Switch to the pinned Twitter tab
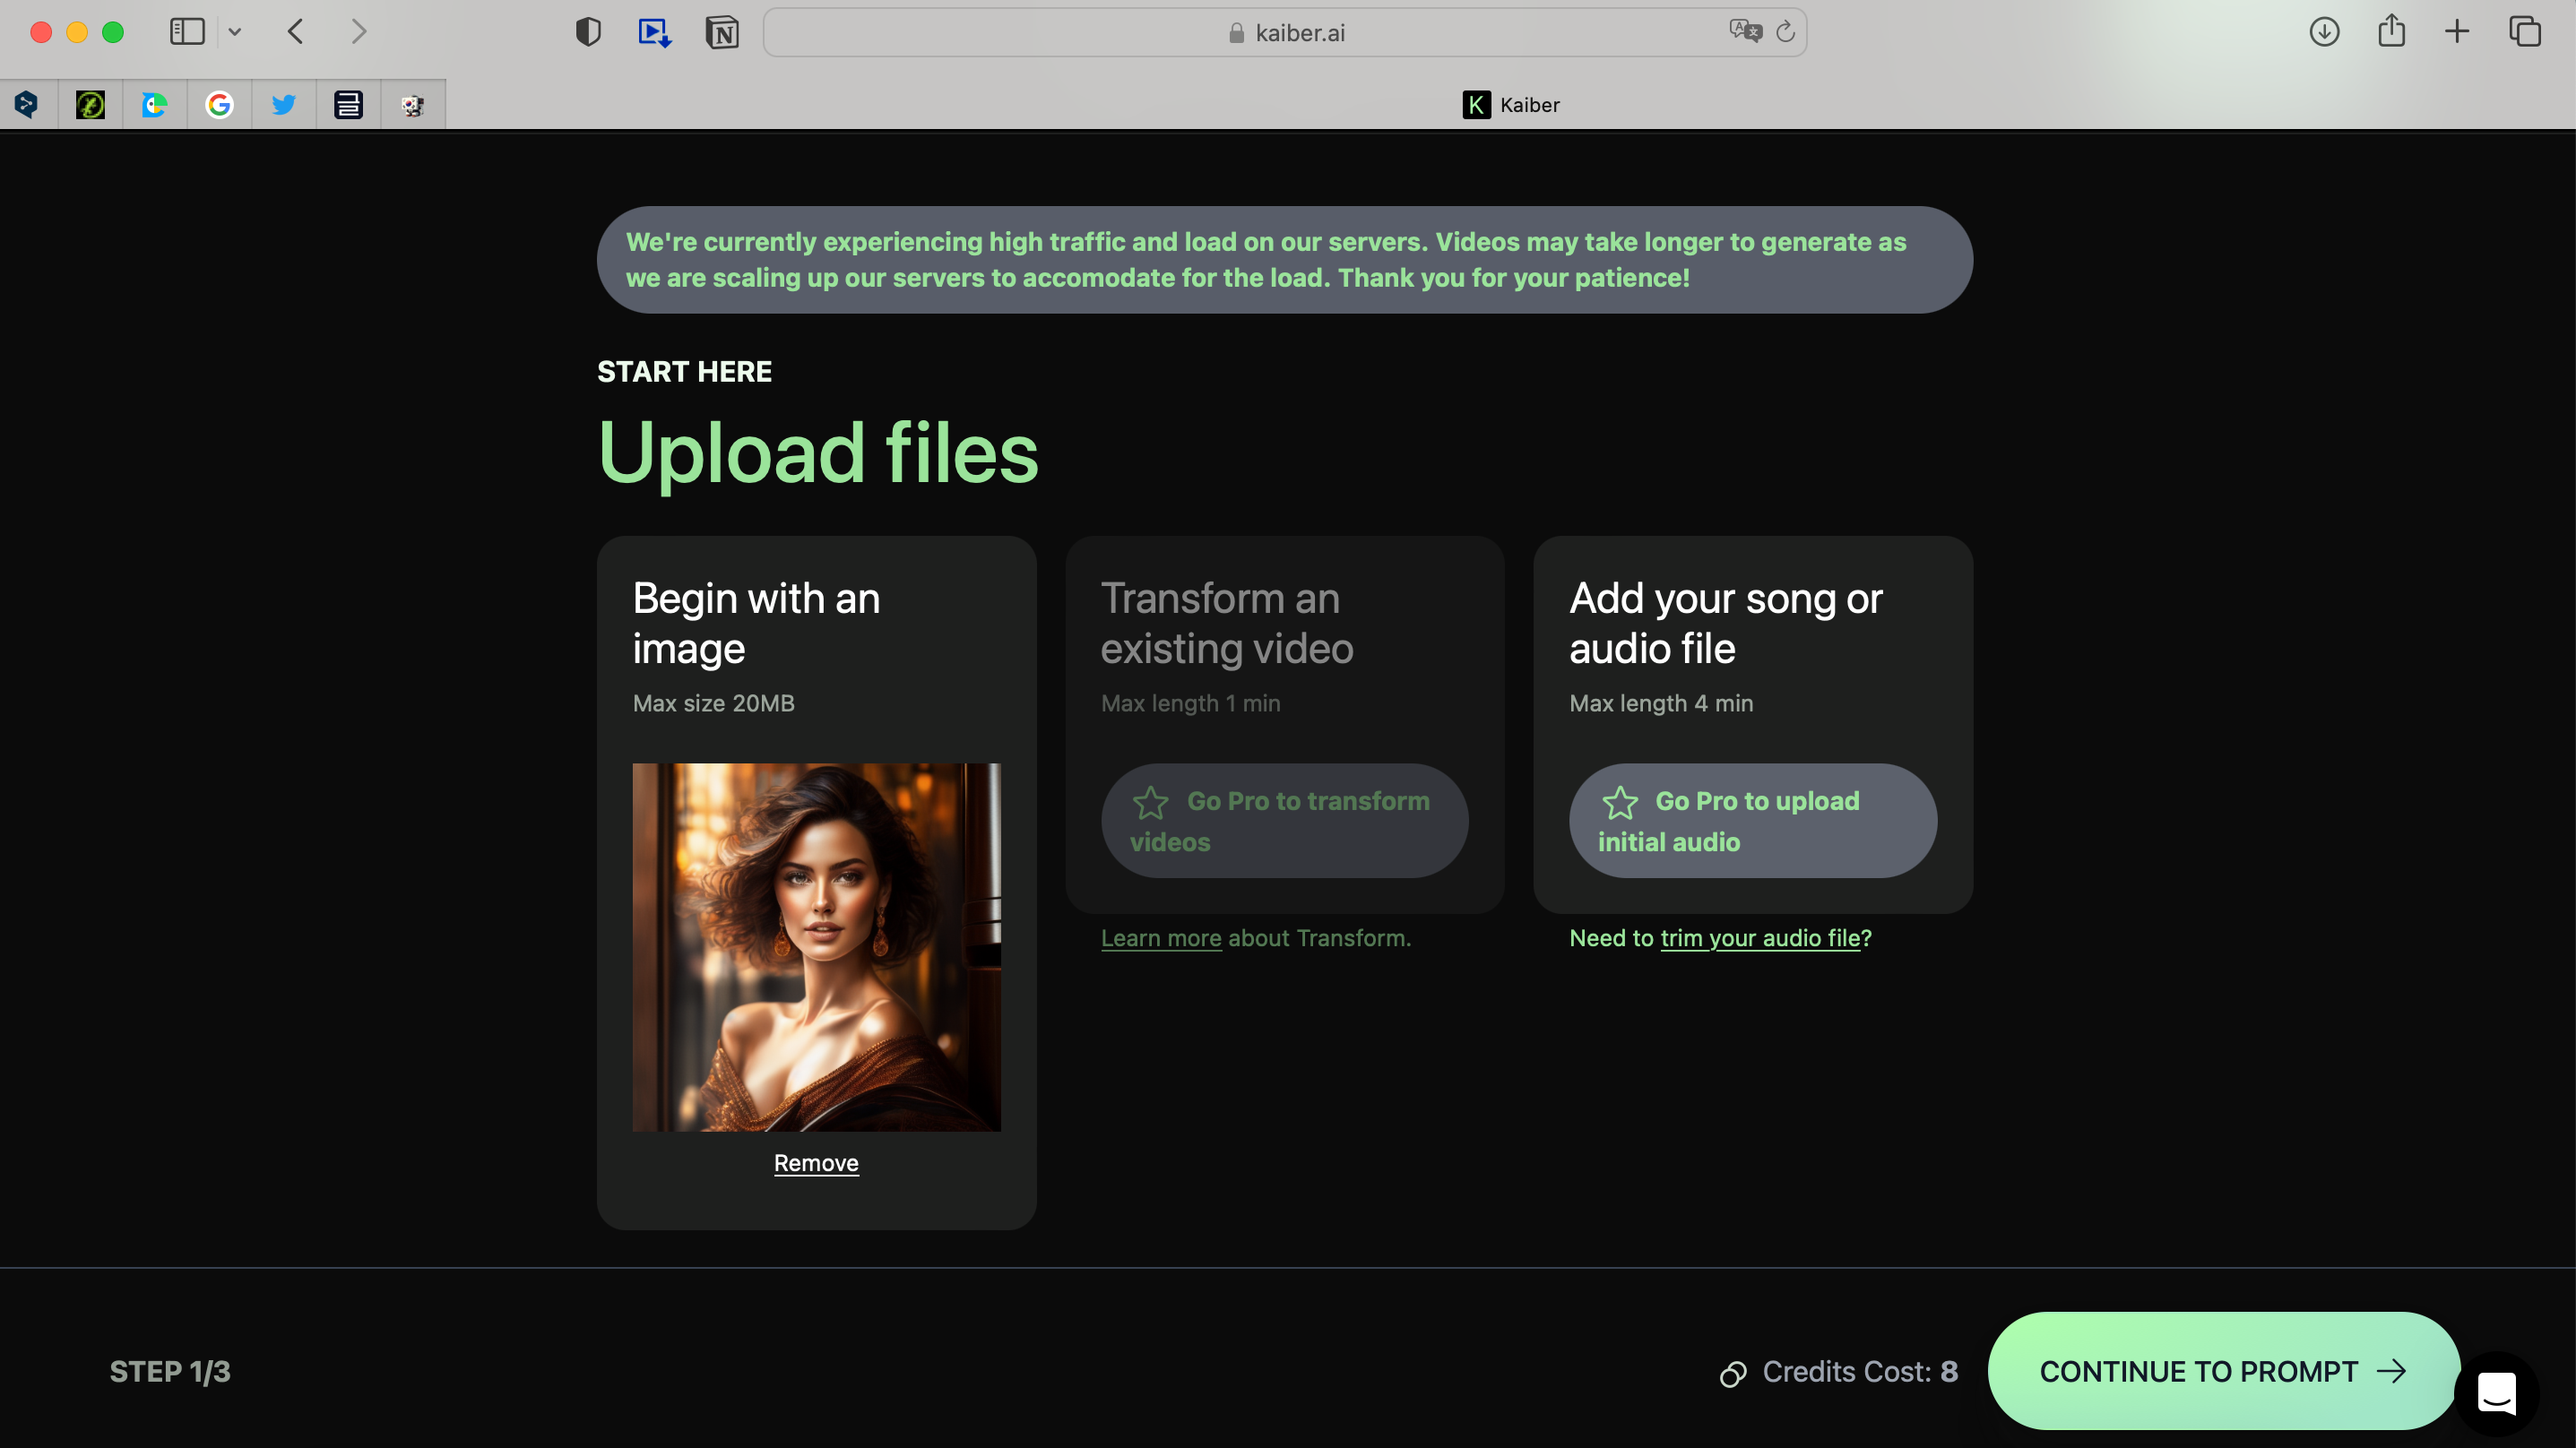 coord(284,105)
